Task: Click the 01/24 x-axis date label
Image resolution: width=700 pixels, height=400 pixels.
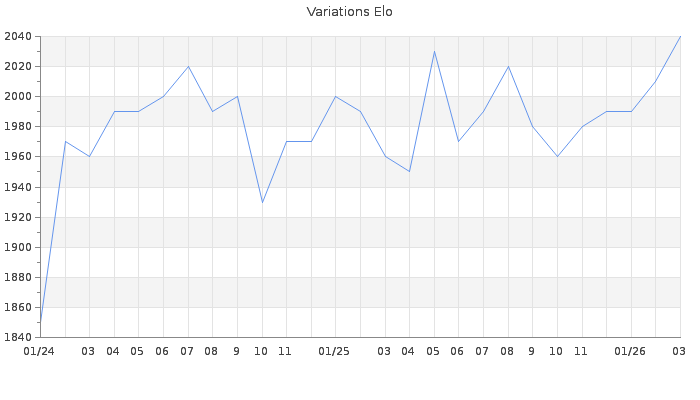Action: click(39, 352)
